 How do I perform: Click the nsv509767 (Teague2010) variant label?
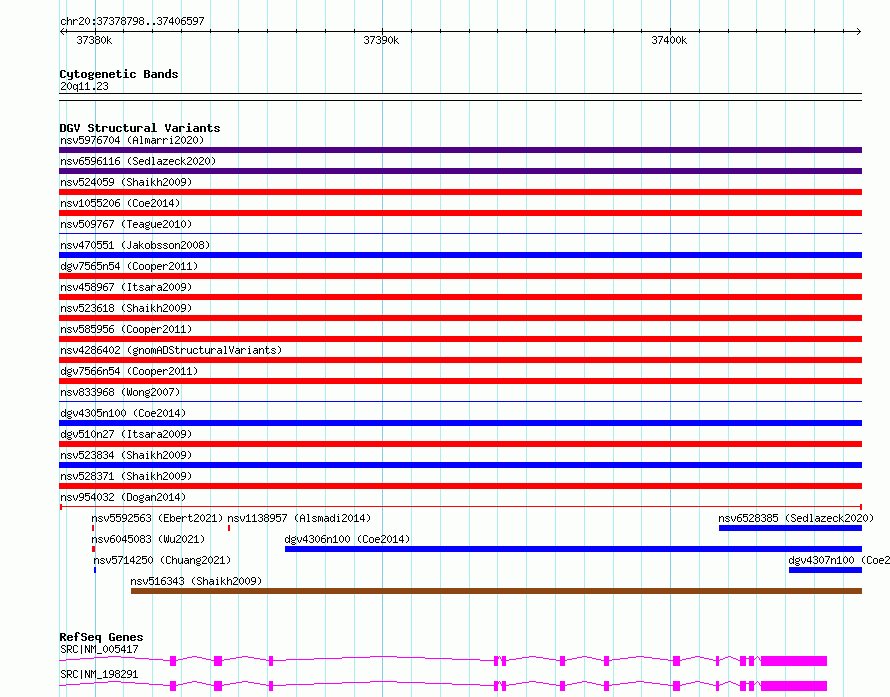[x=126, y=224]
